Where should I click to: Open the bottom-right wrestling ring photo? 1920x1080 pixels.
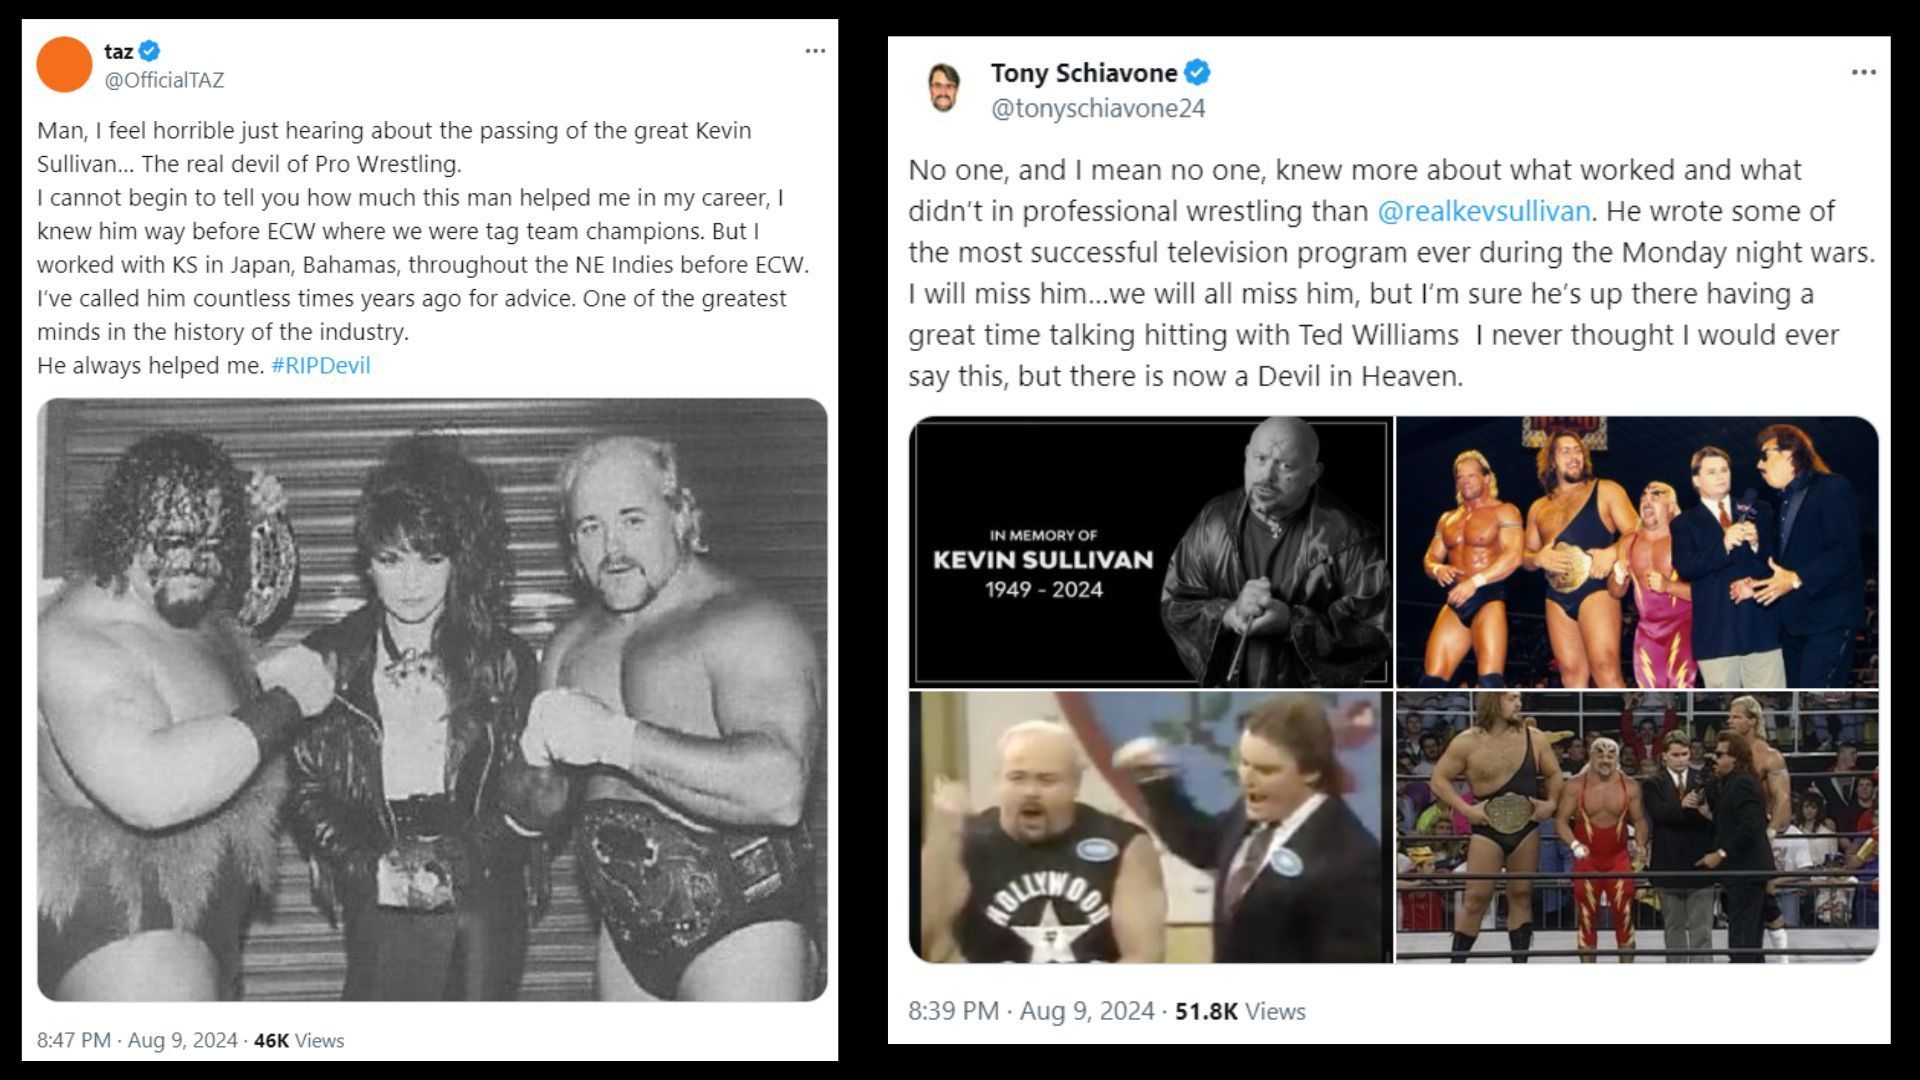point(1637,827)
